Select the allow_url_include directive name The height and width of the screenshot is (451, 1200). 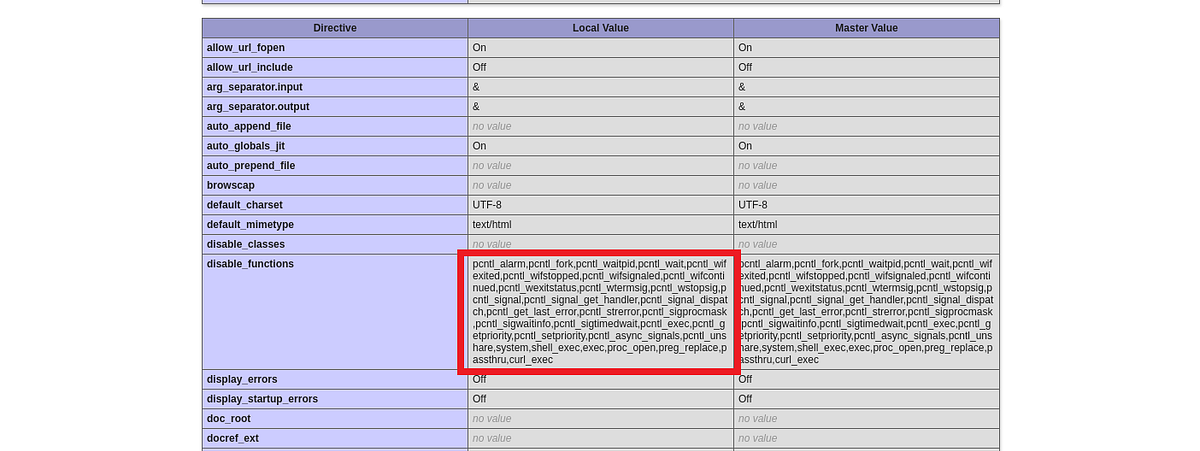click(249, 67)
